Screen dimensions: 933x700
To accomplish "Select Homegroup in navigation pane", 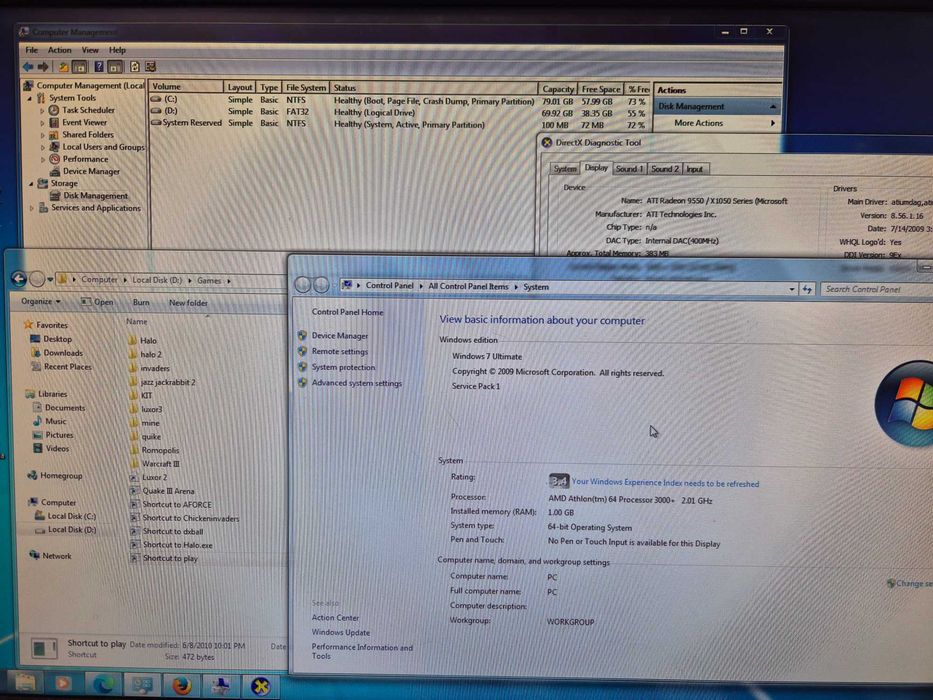I will [61, 476].
